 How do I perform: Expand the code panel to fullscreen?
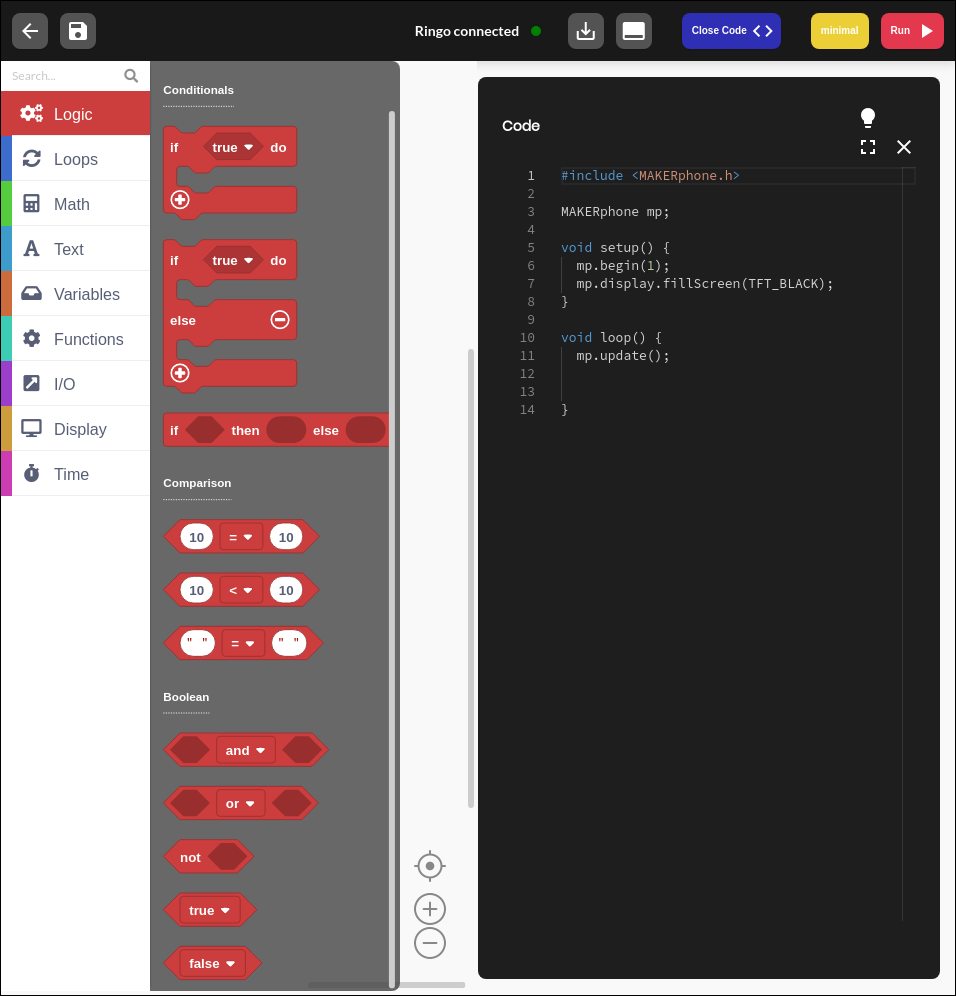tap(868, 147)
